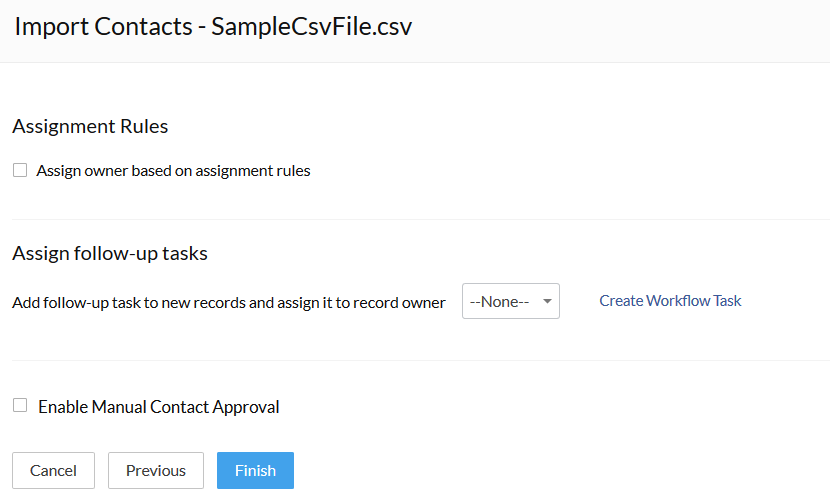Enable assign owner based on assignment rules checkbox

pos(20,170)
